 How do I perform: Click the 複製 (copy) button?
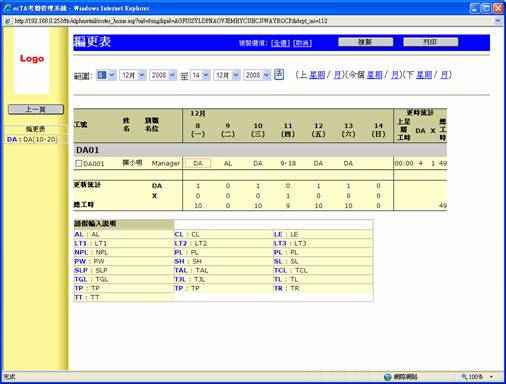[x=366, y=42]
